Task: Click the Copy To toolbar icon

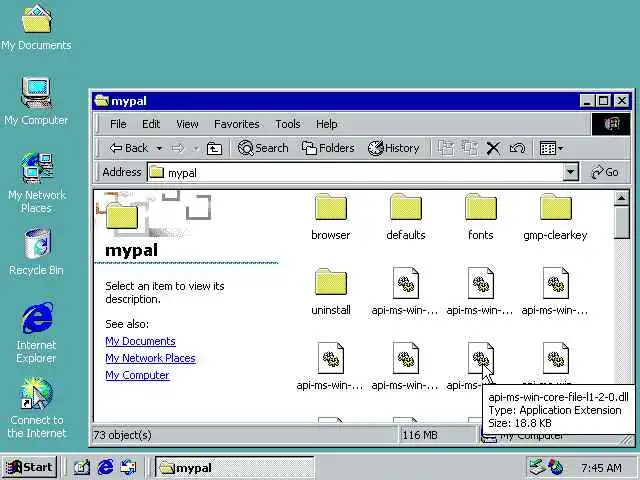Action: 470,148
